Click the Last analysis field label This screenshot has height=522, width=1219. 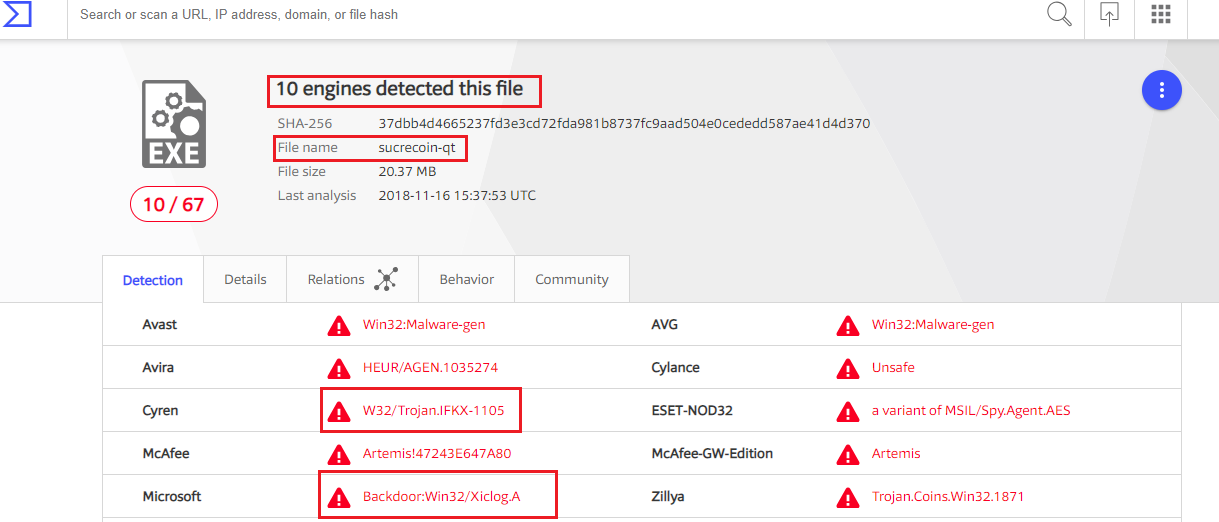point(317,196)
